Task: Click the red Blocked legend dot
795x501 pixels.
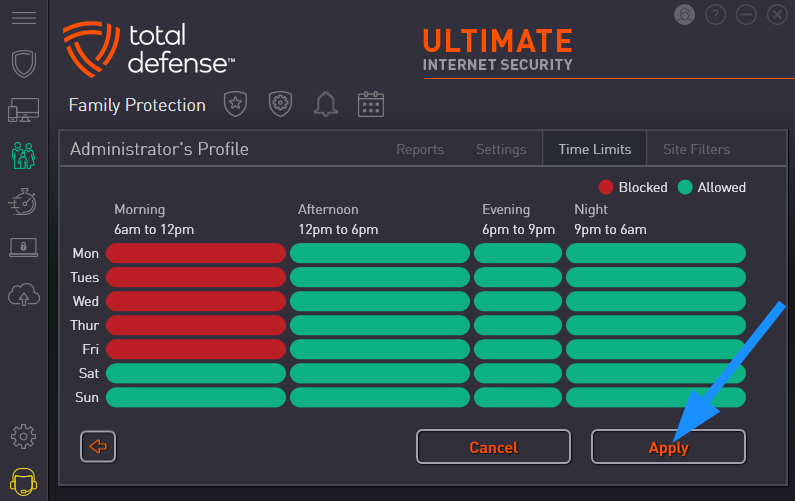Action: pos(605,187)
